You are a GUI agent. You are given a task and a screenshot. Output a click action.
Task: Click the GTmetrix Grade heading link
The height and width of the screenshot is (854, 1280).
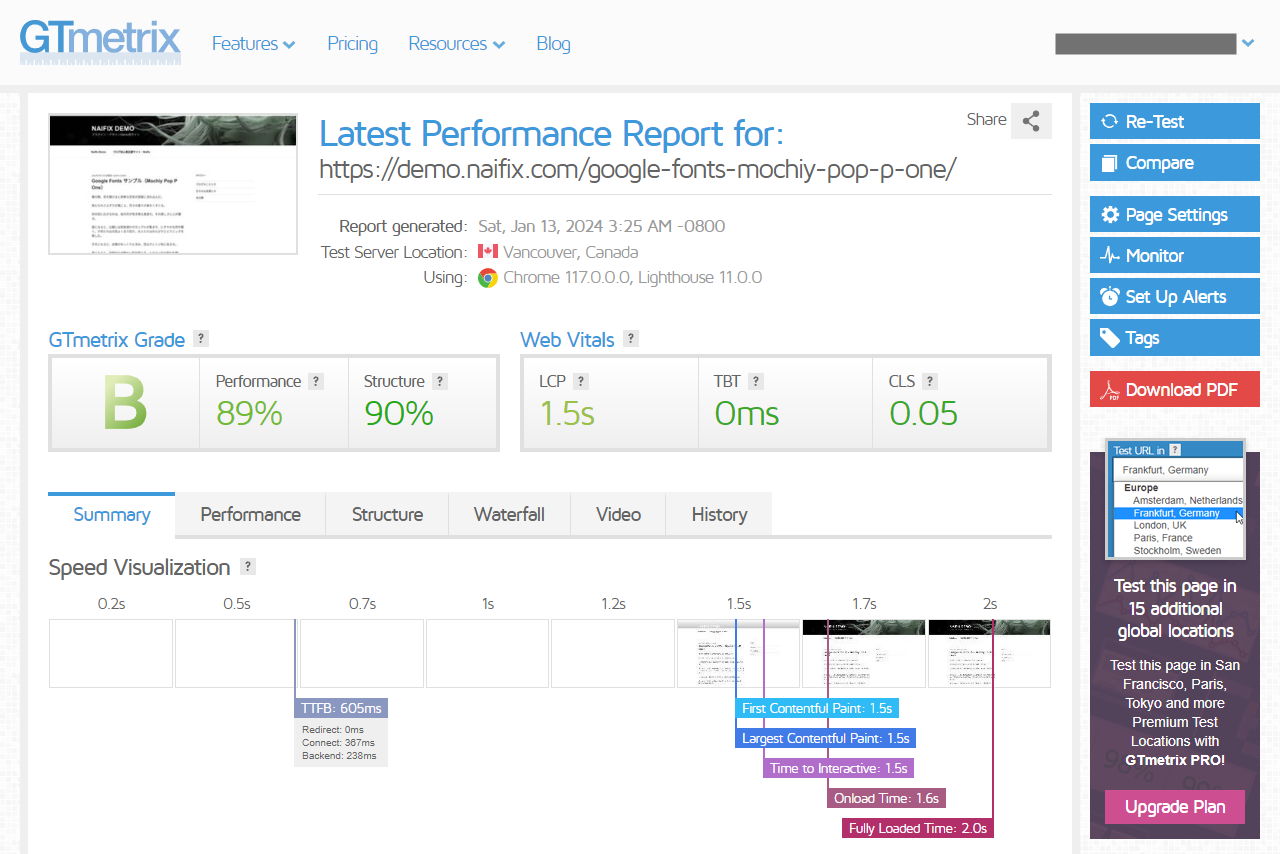pyautogui.click(x=117, y=339)
